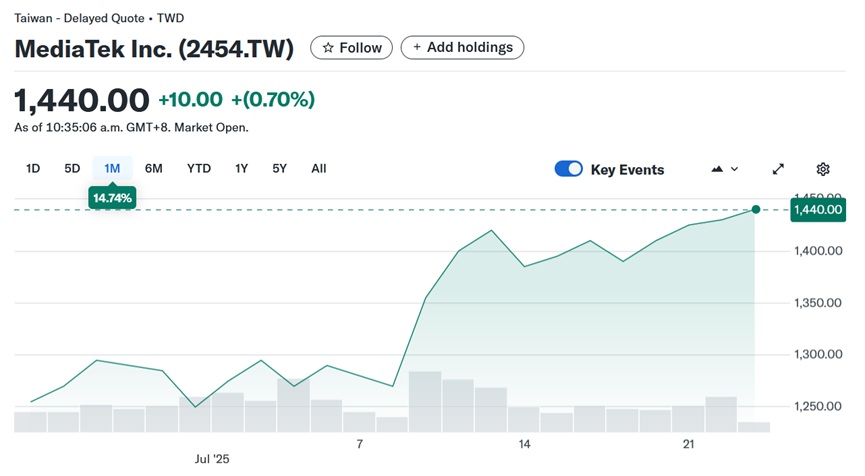Viewport: 865px width, 476px height.
Task: Switch to YTD time range
Action: point(199,168)
